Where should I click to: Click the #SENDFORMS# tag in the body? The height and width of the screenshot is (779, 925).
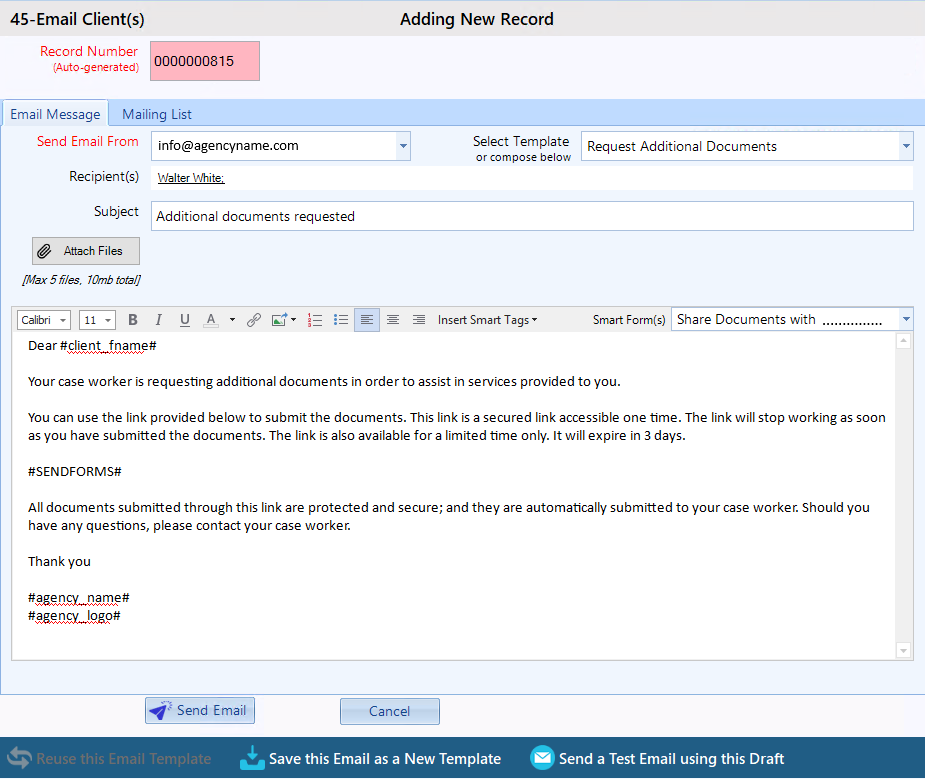75,472
